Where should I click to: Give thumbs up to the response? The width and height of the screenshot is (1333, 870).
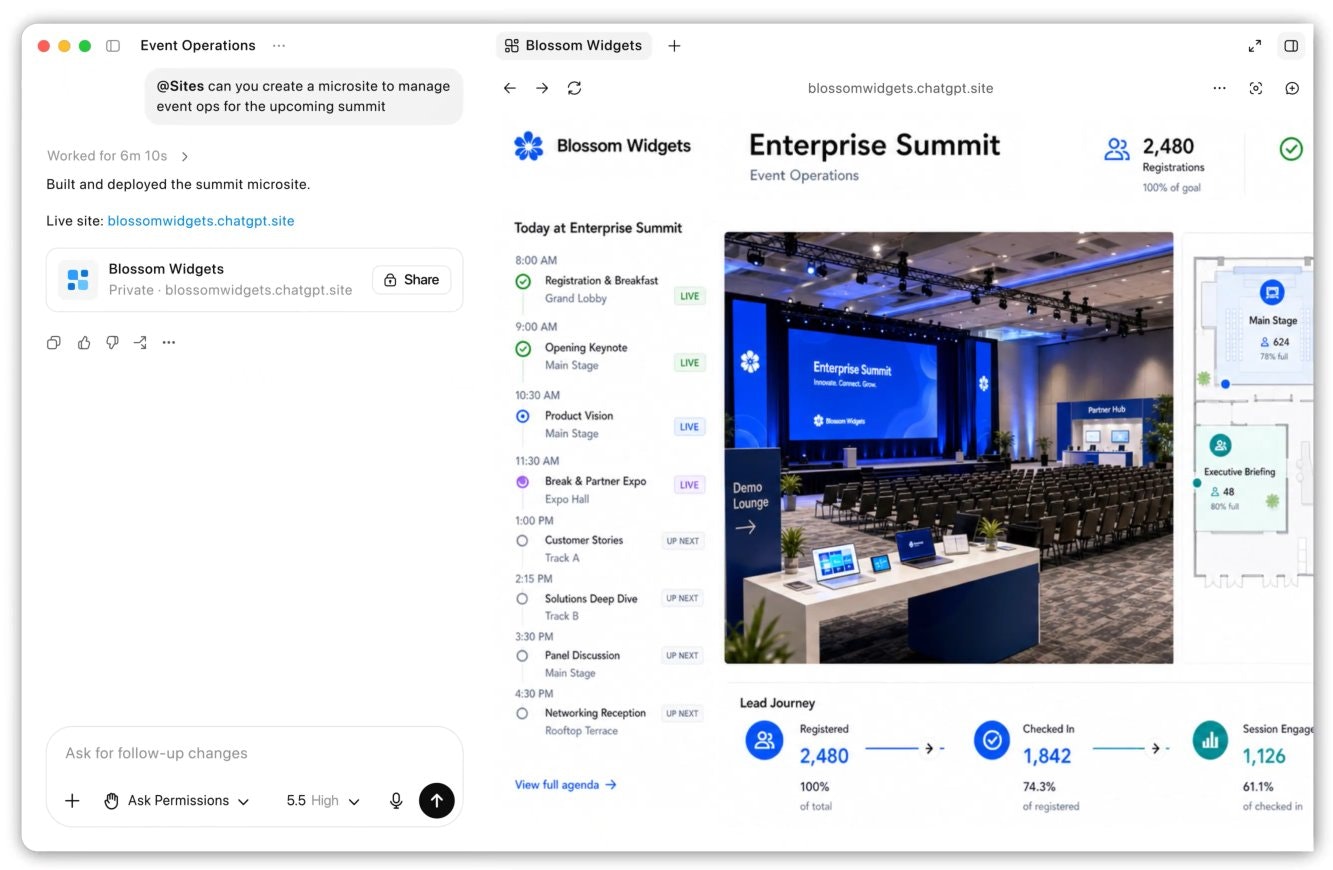(84, 343)
